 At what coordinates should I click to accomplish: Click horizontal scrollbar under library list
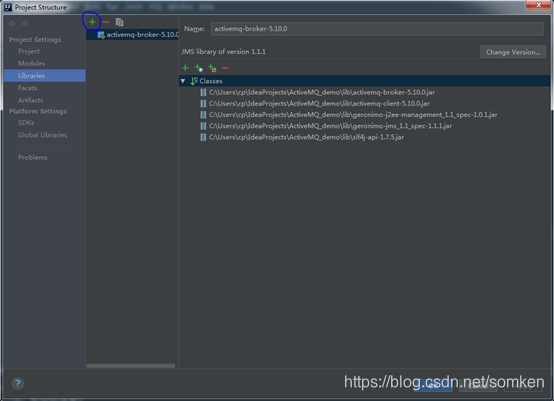tap(131, 366)
